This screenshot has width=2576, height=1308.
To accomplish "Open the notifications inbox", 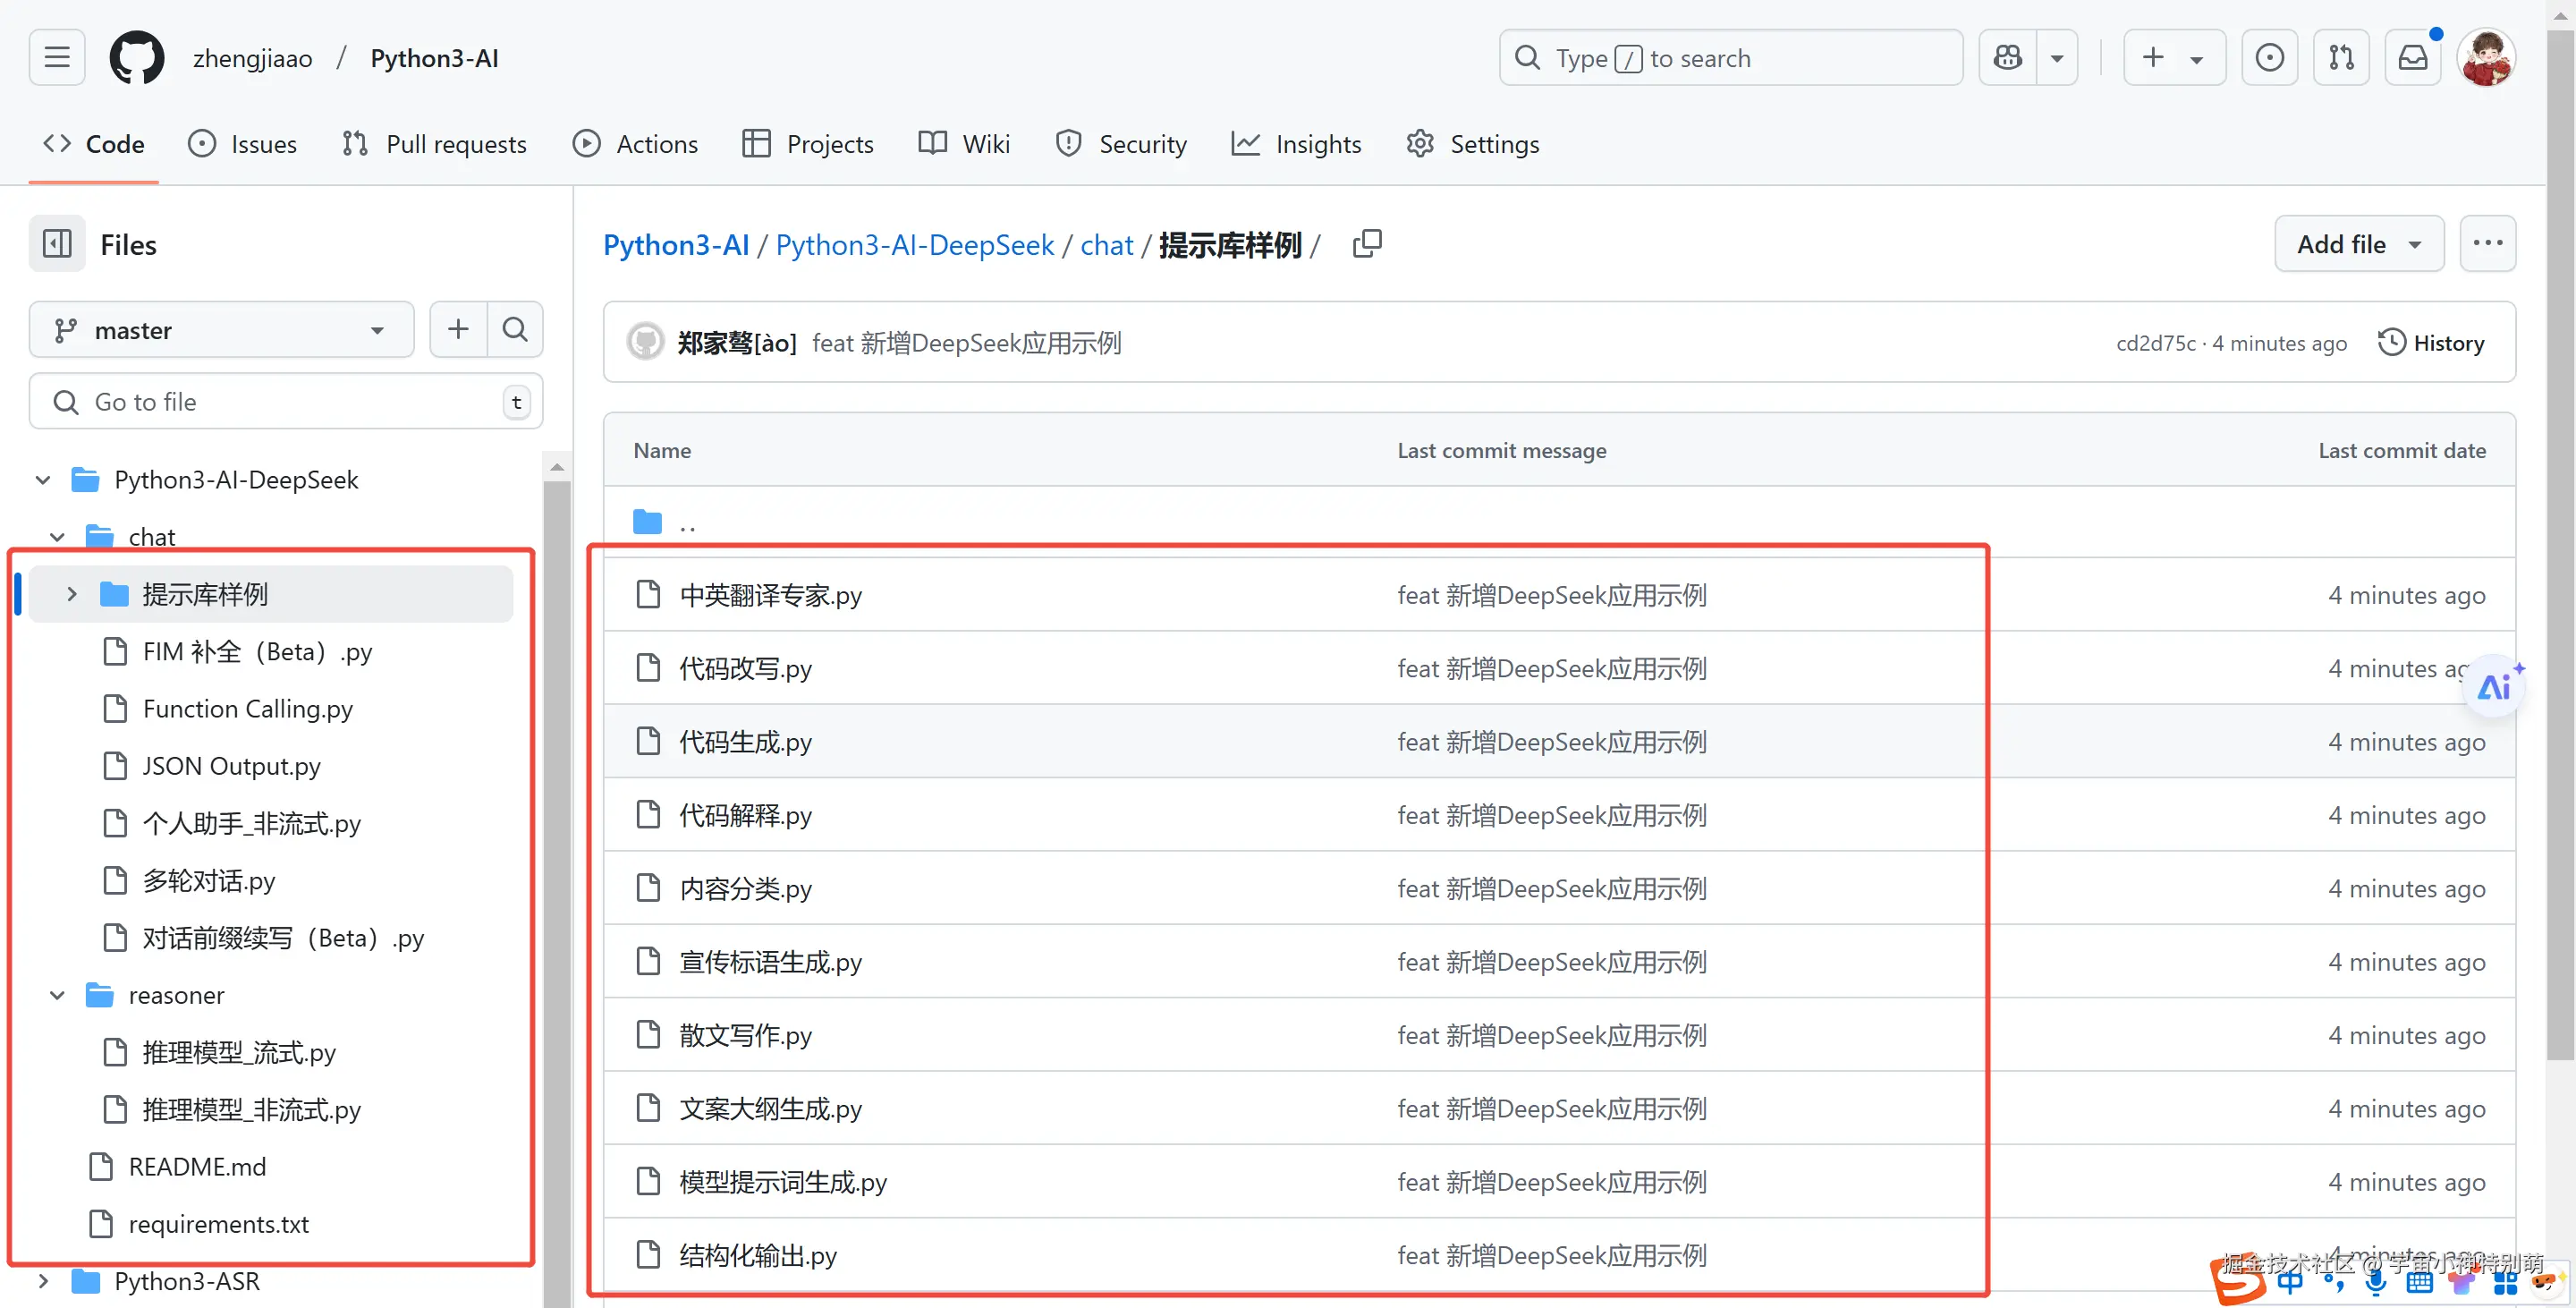I will click(x=2413, y=57).
